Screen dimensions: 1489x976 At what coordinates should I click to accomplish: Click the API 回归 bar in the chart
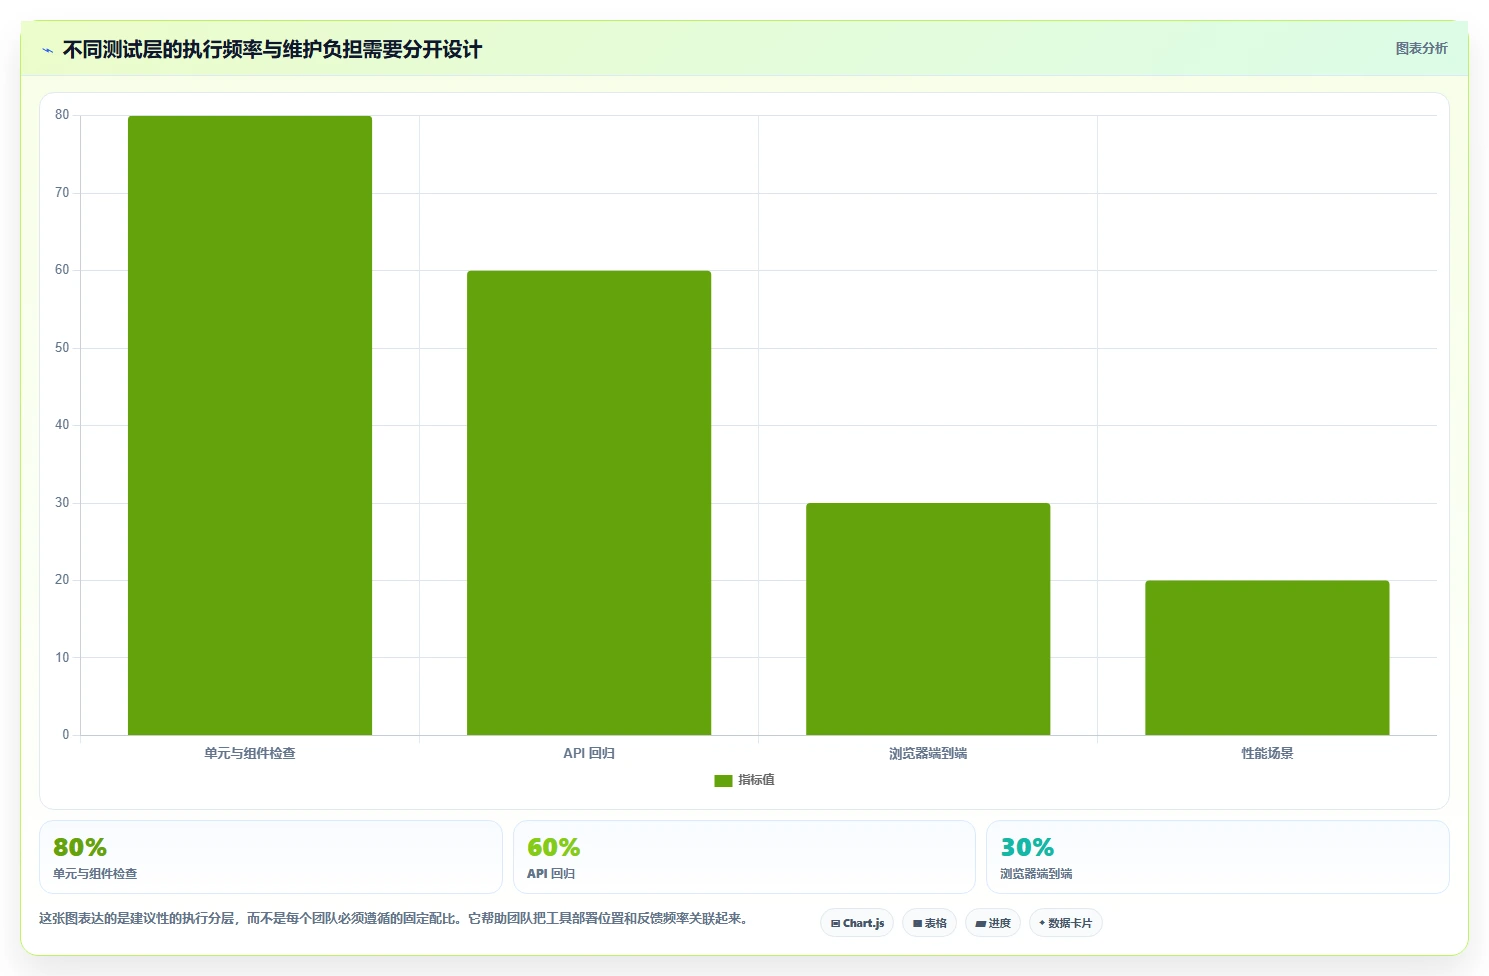tap(589, 503)
